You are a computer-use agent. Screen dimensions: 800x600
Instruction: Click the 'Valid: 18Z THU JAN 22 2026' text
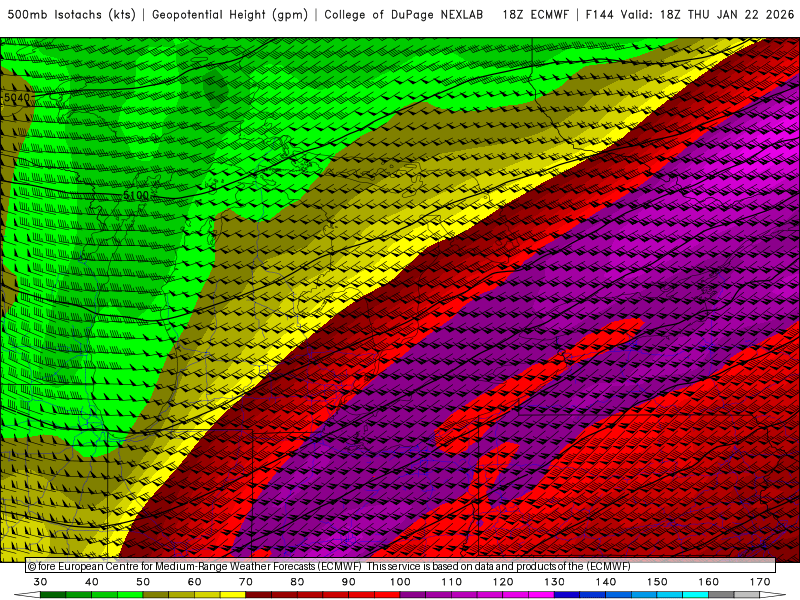coord(707,15)
